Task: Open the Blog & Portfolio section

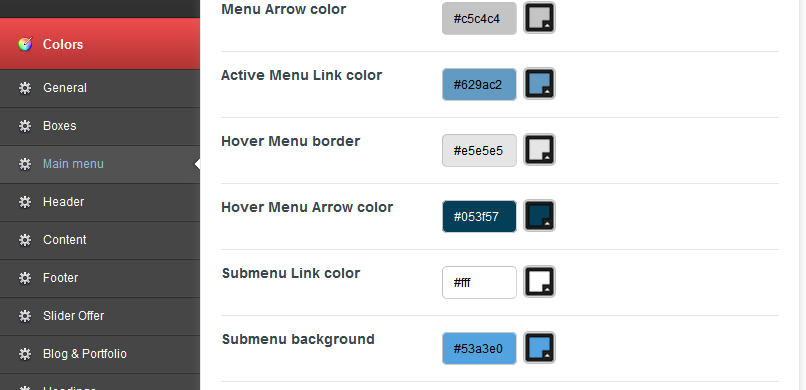Action: click(100, 355)
